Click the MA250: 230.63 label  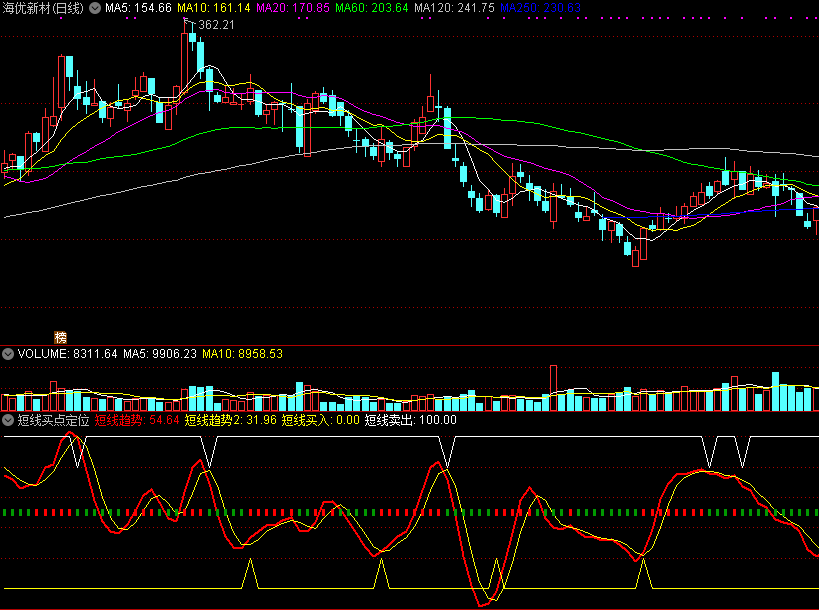pyautogui.click(x=540, y=8)
